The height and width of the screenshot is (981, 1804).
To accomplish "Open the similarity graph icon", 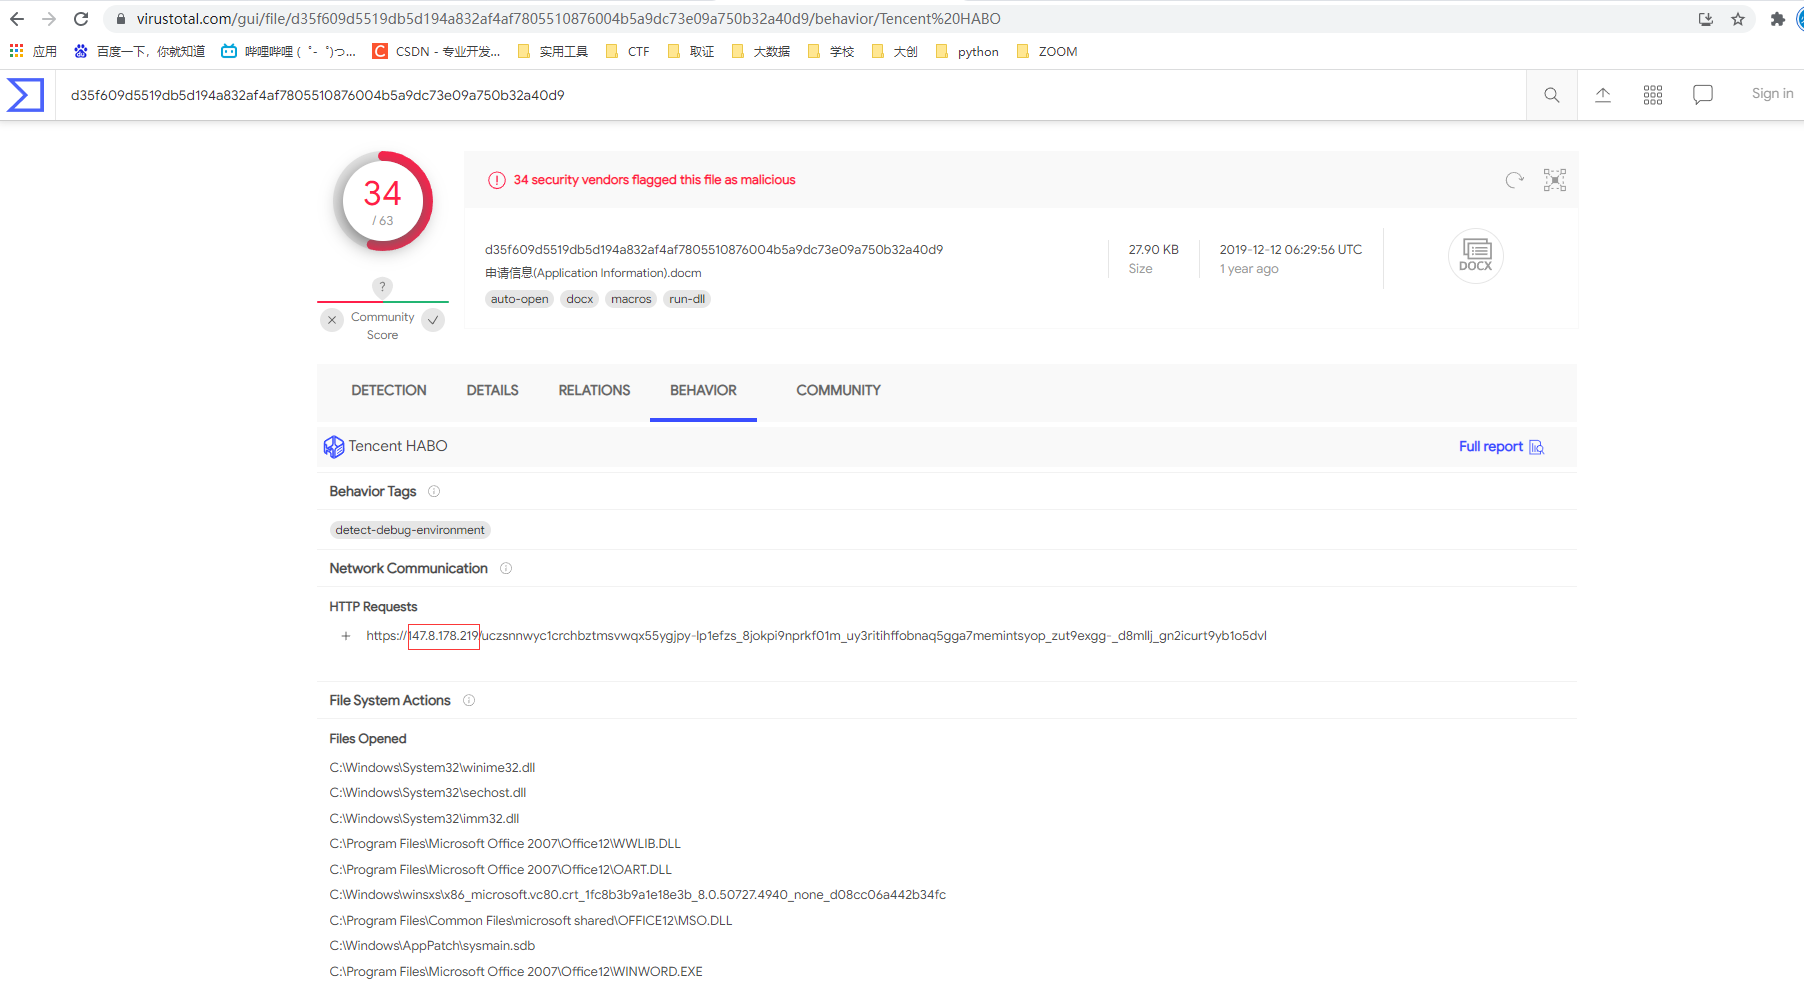I will pos(1555,180).
